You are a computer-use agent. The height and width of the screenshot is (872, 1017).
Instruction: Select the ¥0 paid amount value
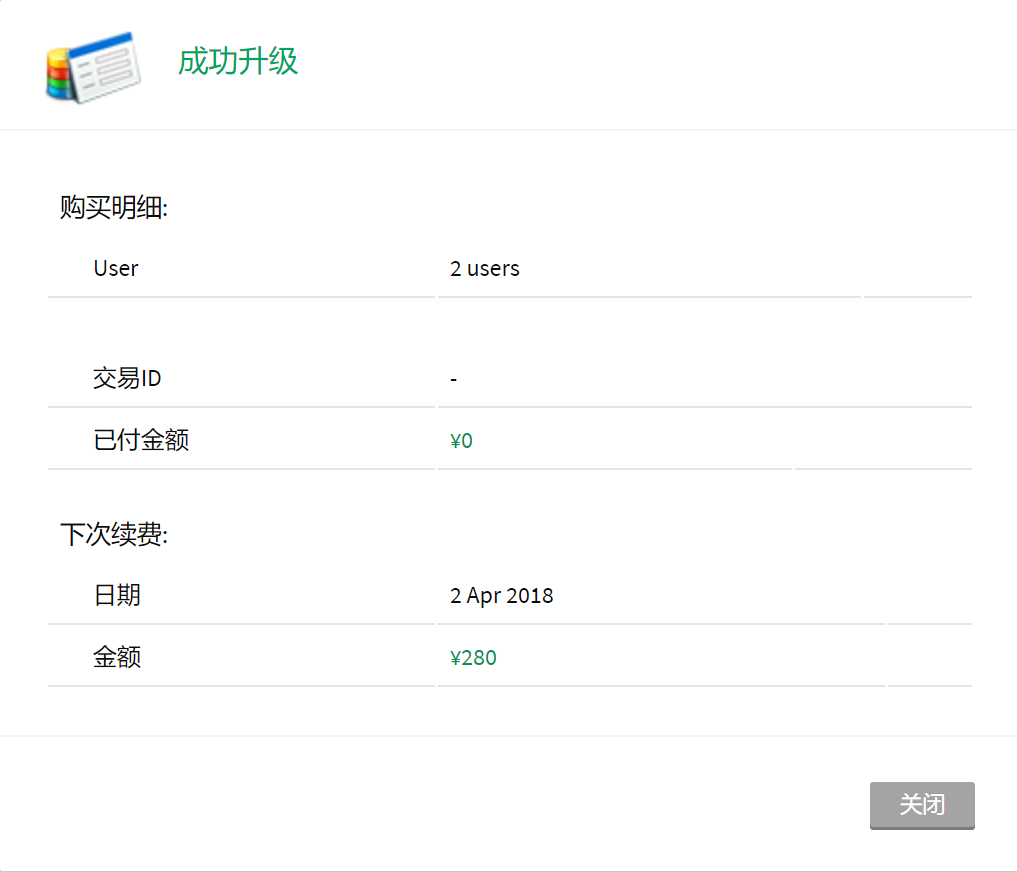pyautogui.click(x=462, y=441)
